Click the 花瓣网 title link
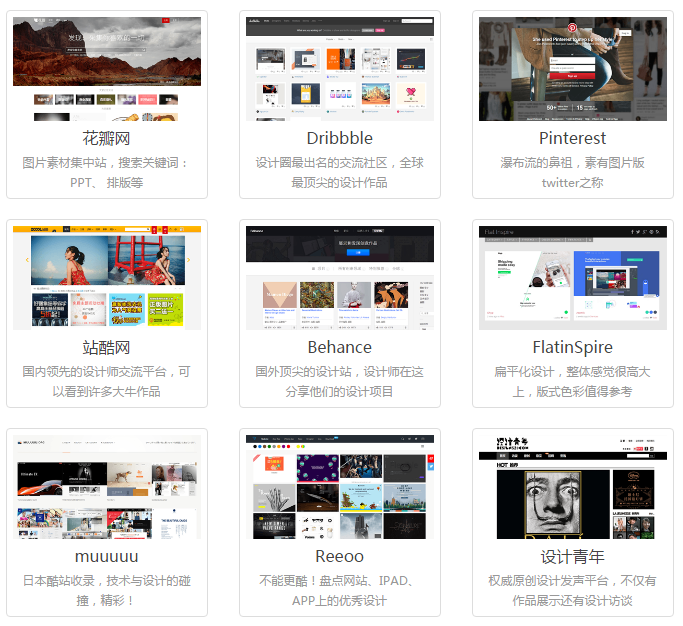Image resolution: width=683 pixels, height=626 pixels. (107, 139)
